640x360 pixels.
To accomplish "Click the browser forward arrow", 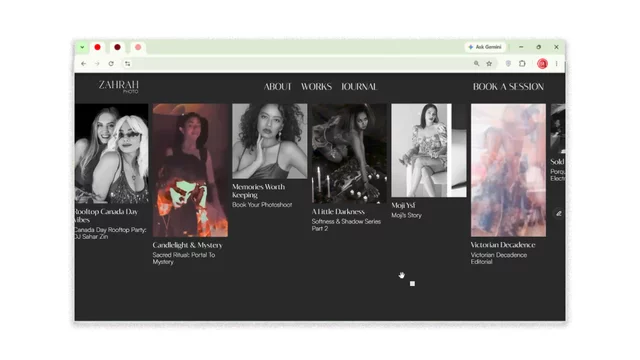I will [x=97, y=64].
